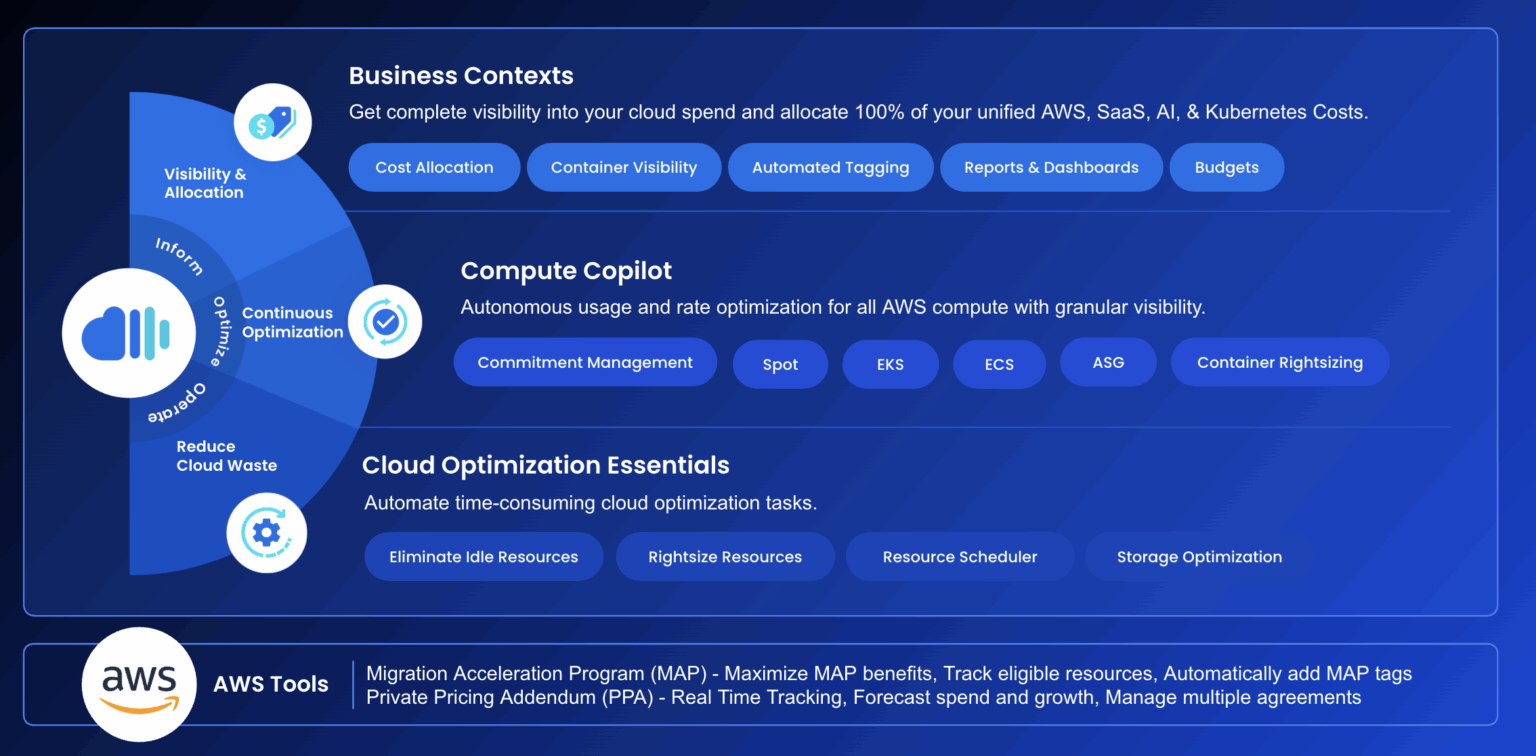Open Reports & Dashboards
Screen dimensions: 1536x756
1051,167
